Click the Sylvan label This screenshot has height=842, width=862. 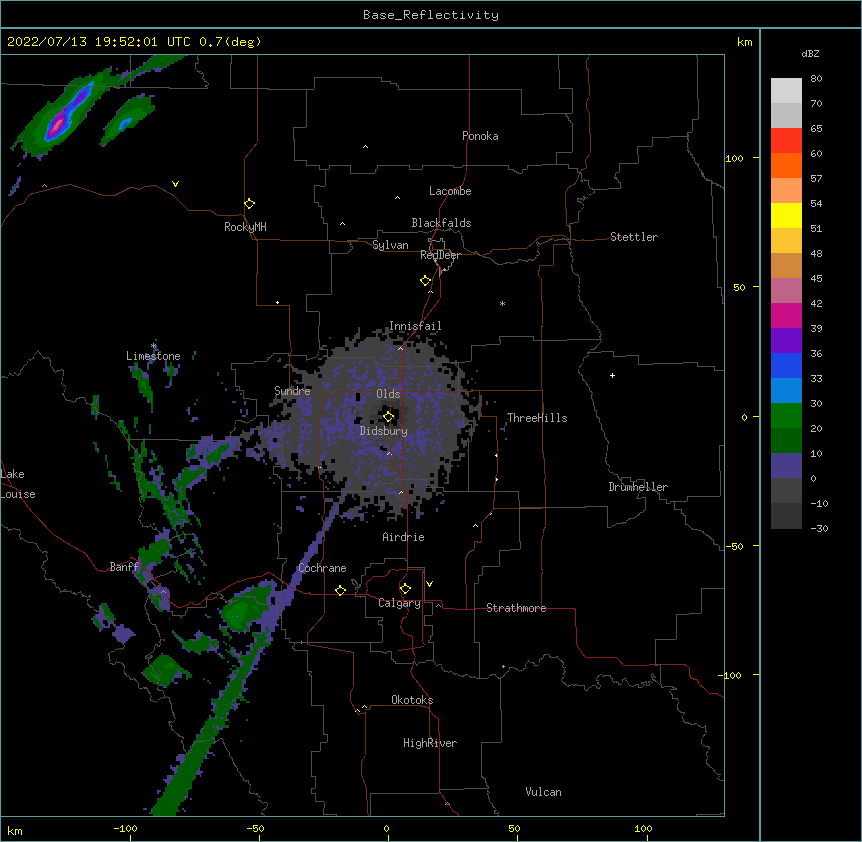[390, 245]
